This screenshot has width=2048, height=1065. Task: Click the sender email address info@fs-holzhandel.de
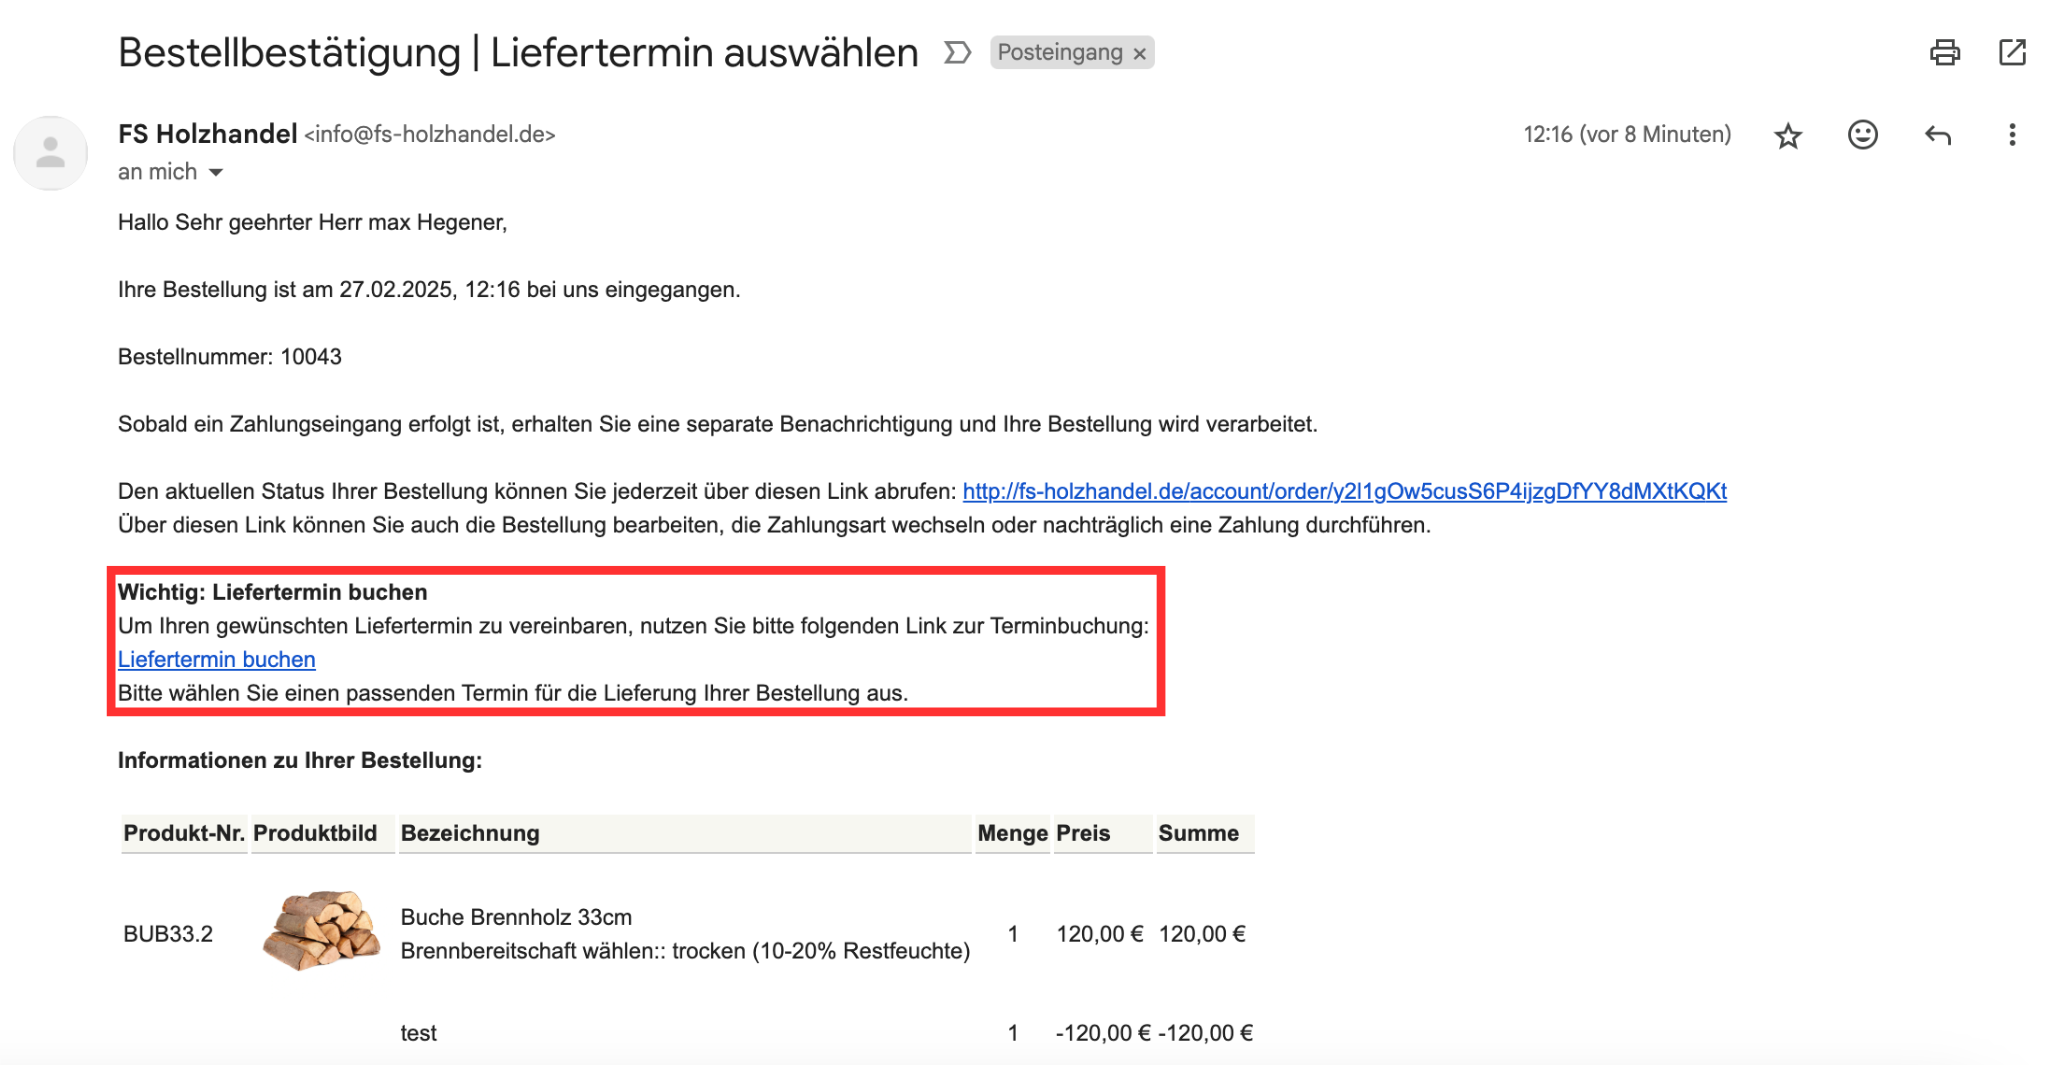point(429,135)
